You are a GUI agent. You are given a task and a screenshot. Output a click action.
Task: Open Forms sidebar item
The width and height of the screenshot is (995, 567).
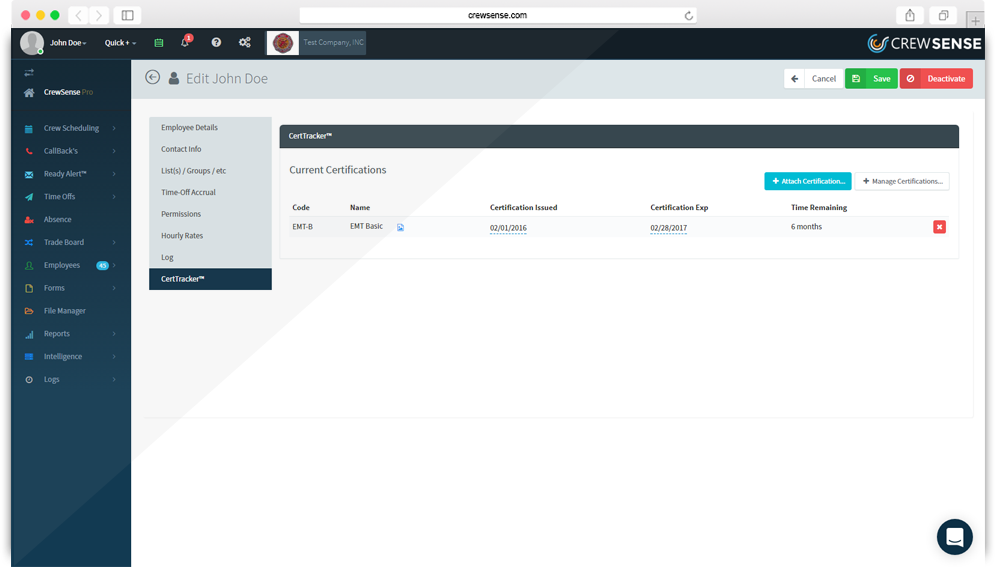pyautogui.click(x=54, y=288)
